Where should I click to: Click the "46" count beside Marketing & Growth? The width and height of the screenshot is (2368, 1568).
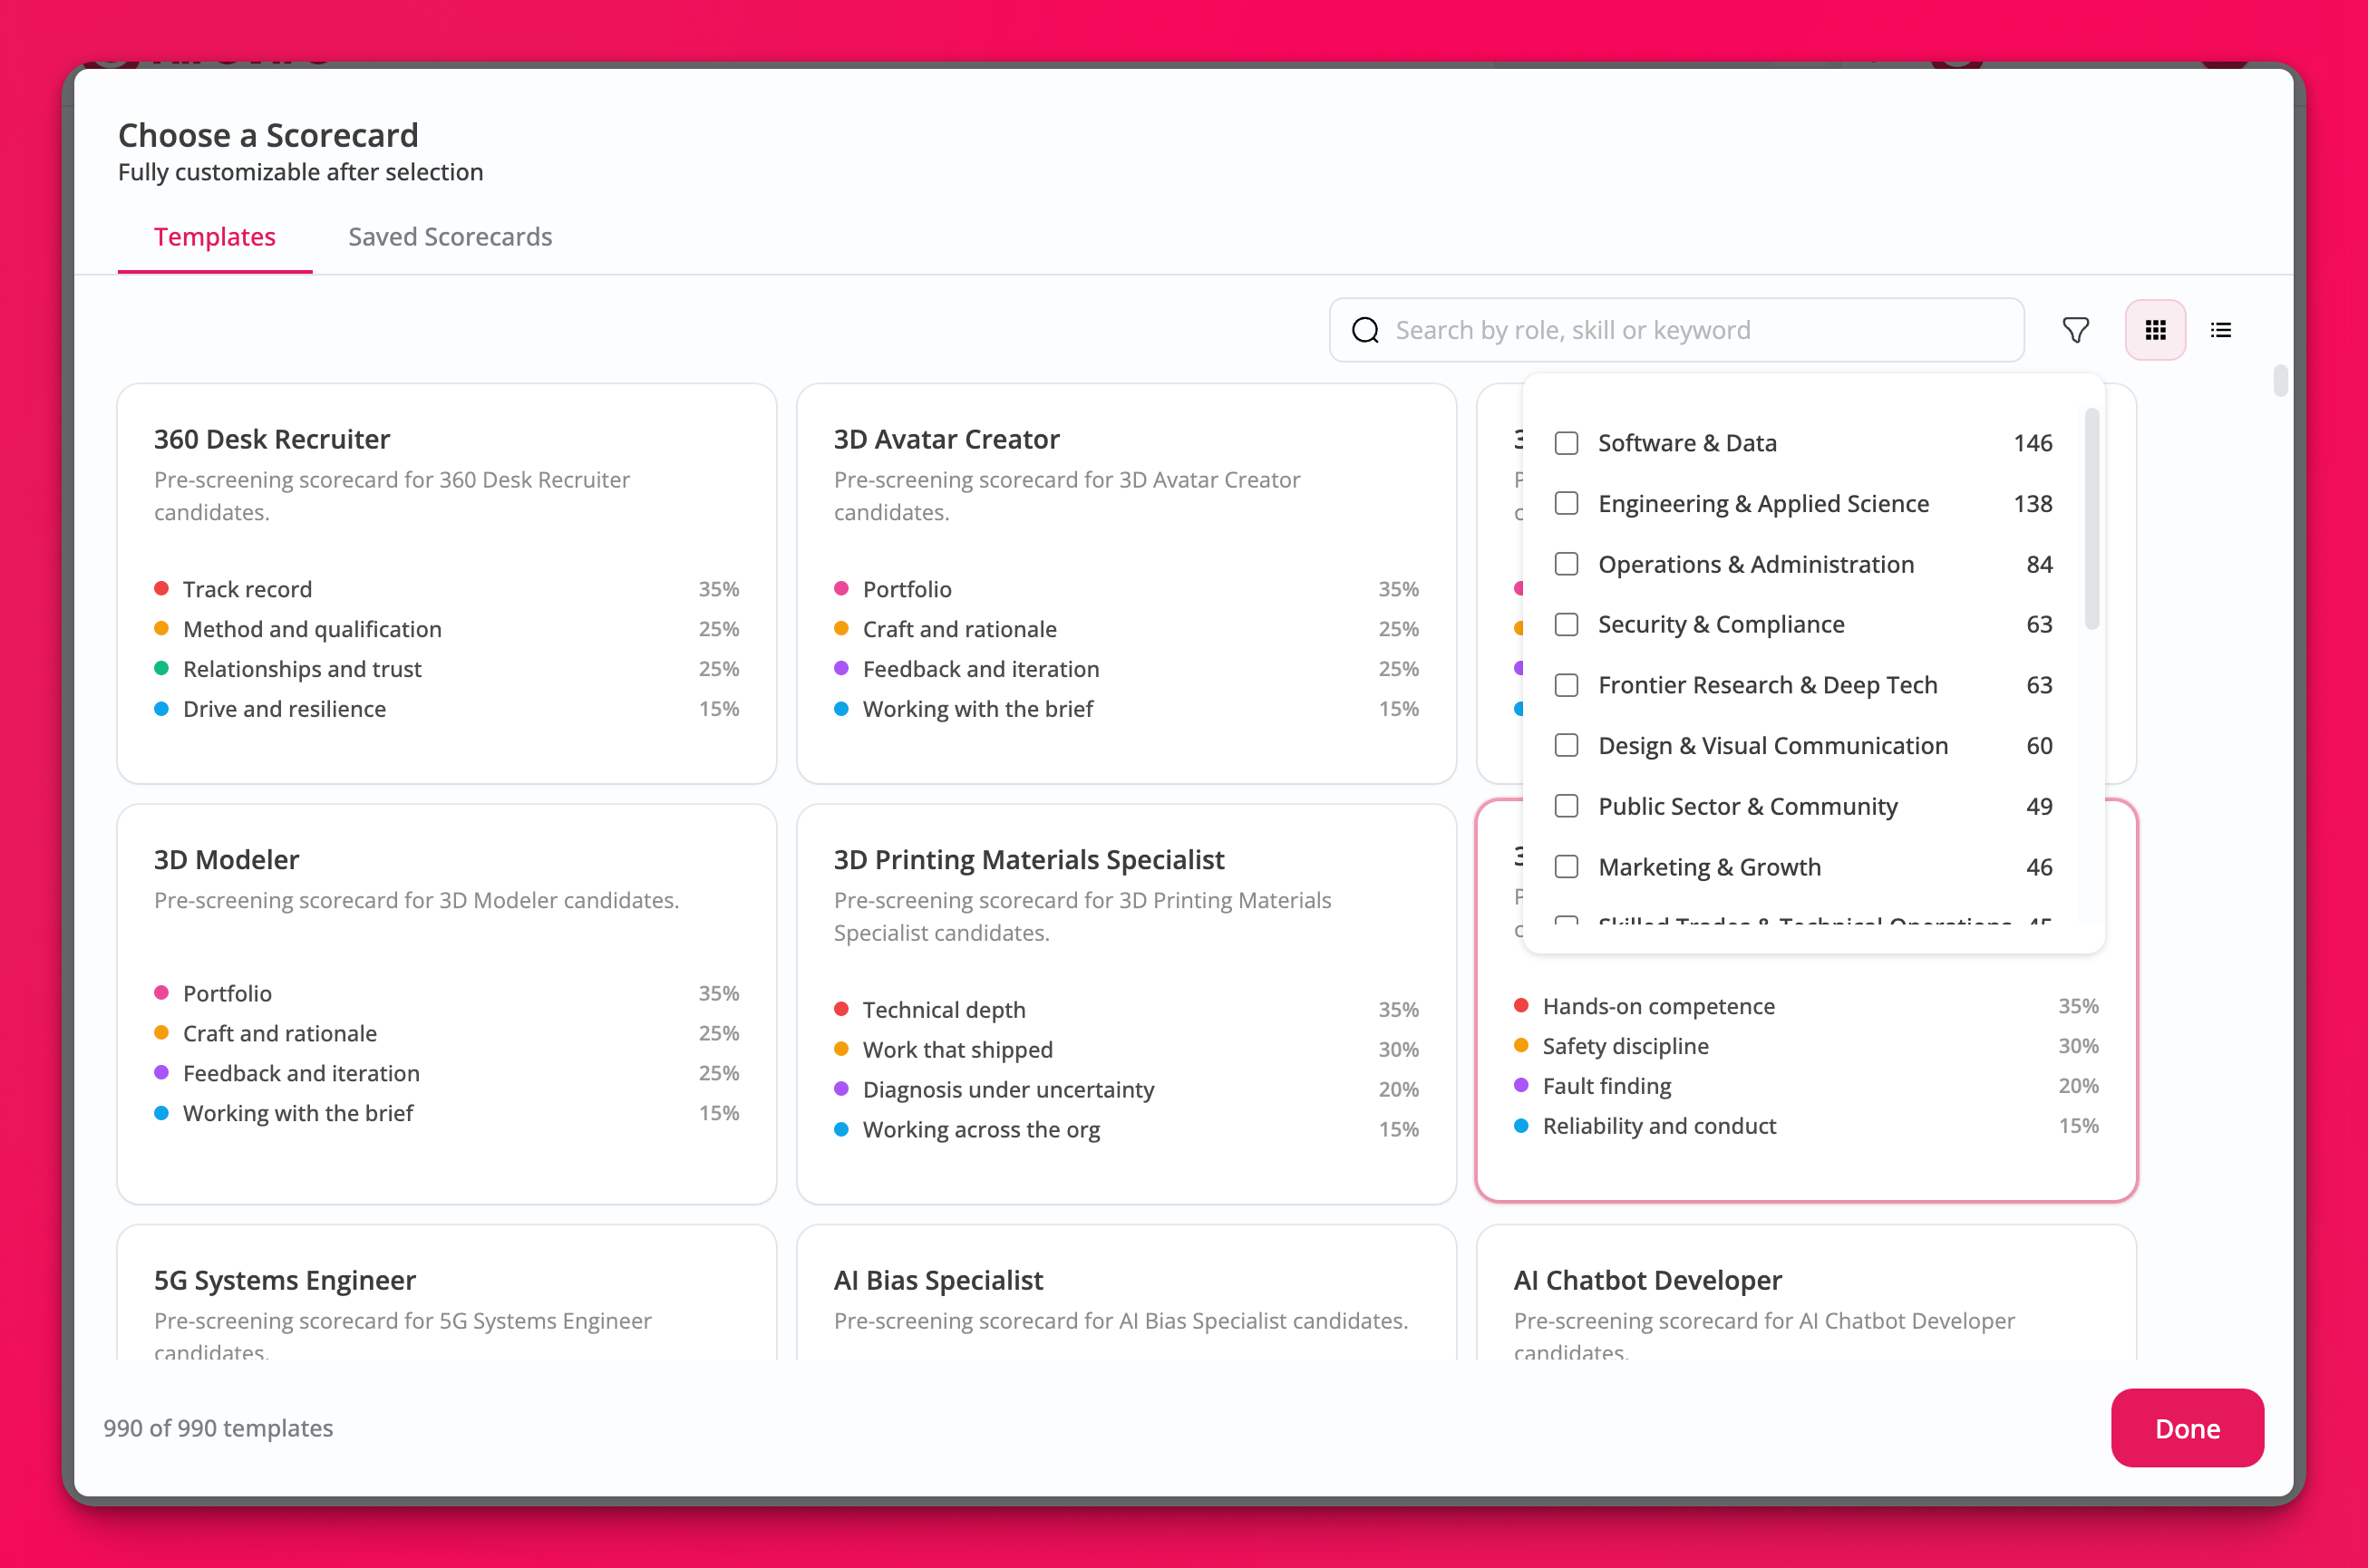(x=2039, y=867)
